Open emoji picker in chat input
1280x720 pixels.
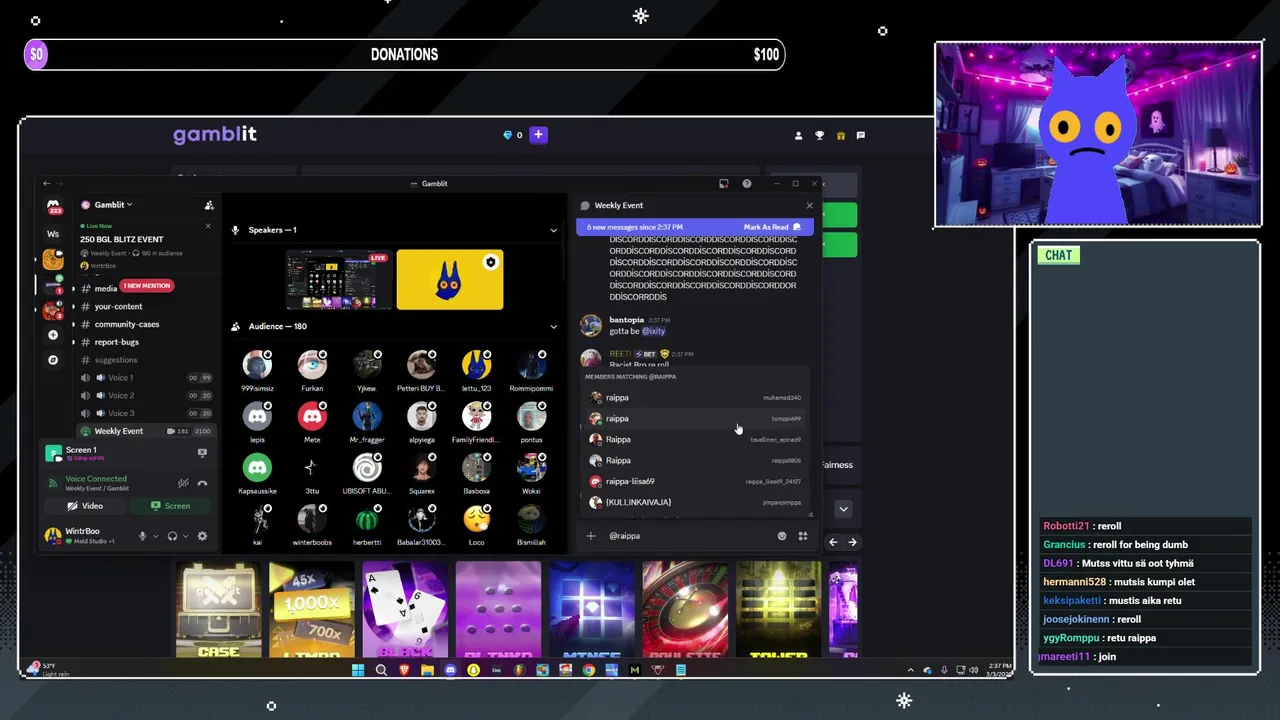[782, 536]
